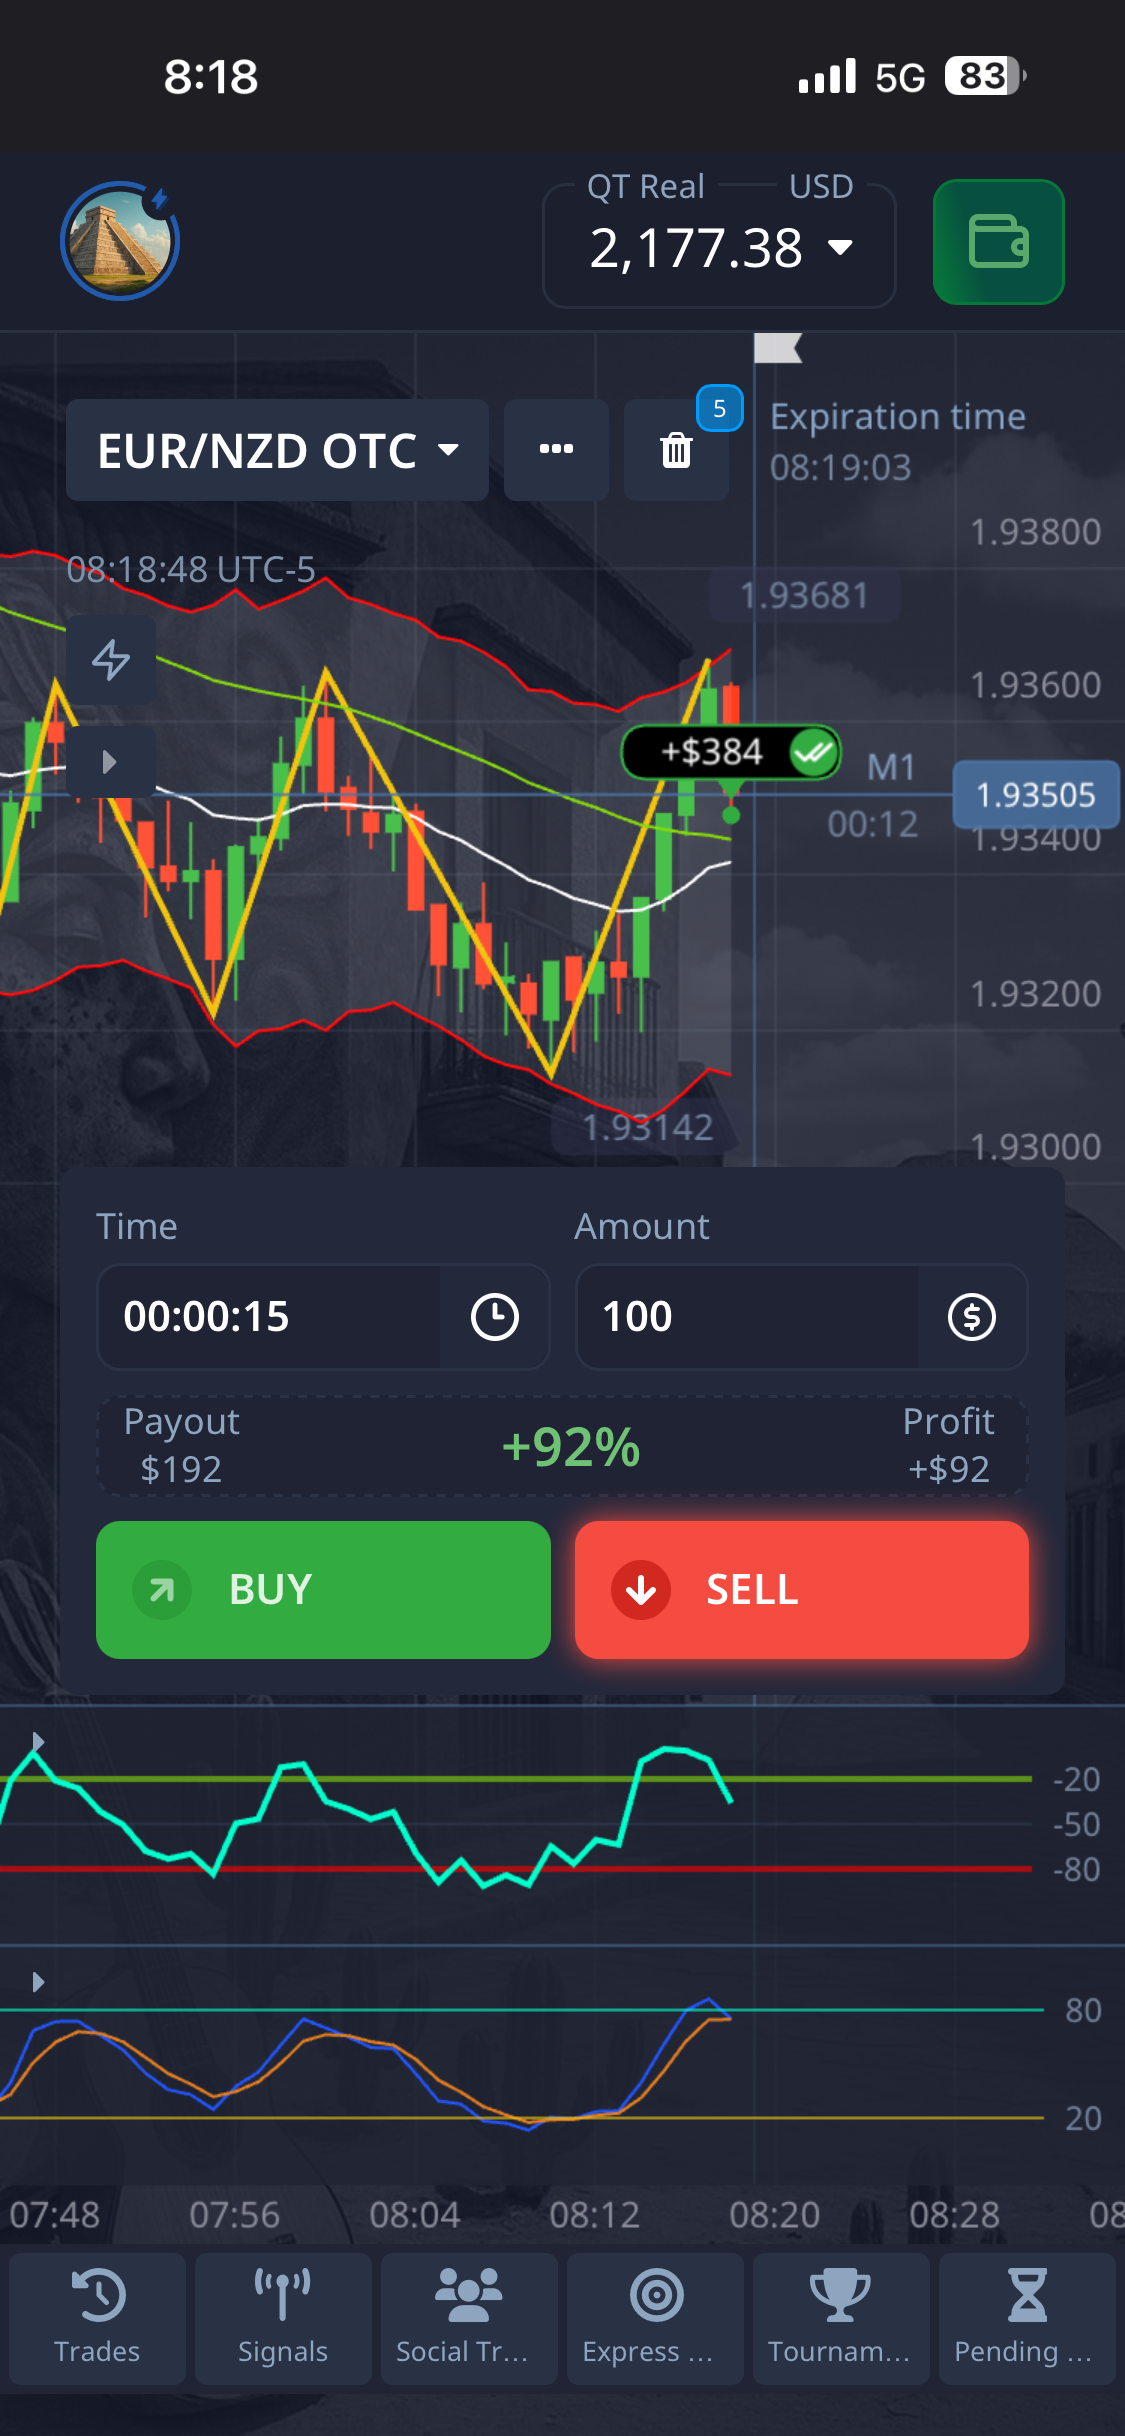The image size is (1125, 2436).
Task: Open Pending trades hourglass icon
Action: (1026, 2318)
